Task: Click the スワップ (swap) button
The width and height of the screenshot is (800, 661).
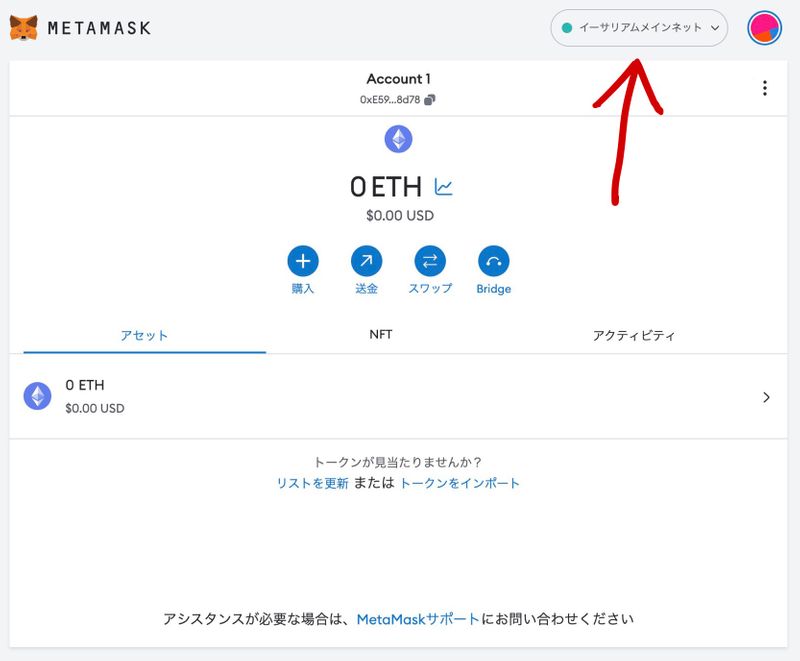Action: pos(430,261)
